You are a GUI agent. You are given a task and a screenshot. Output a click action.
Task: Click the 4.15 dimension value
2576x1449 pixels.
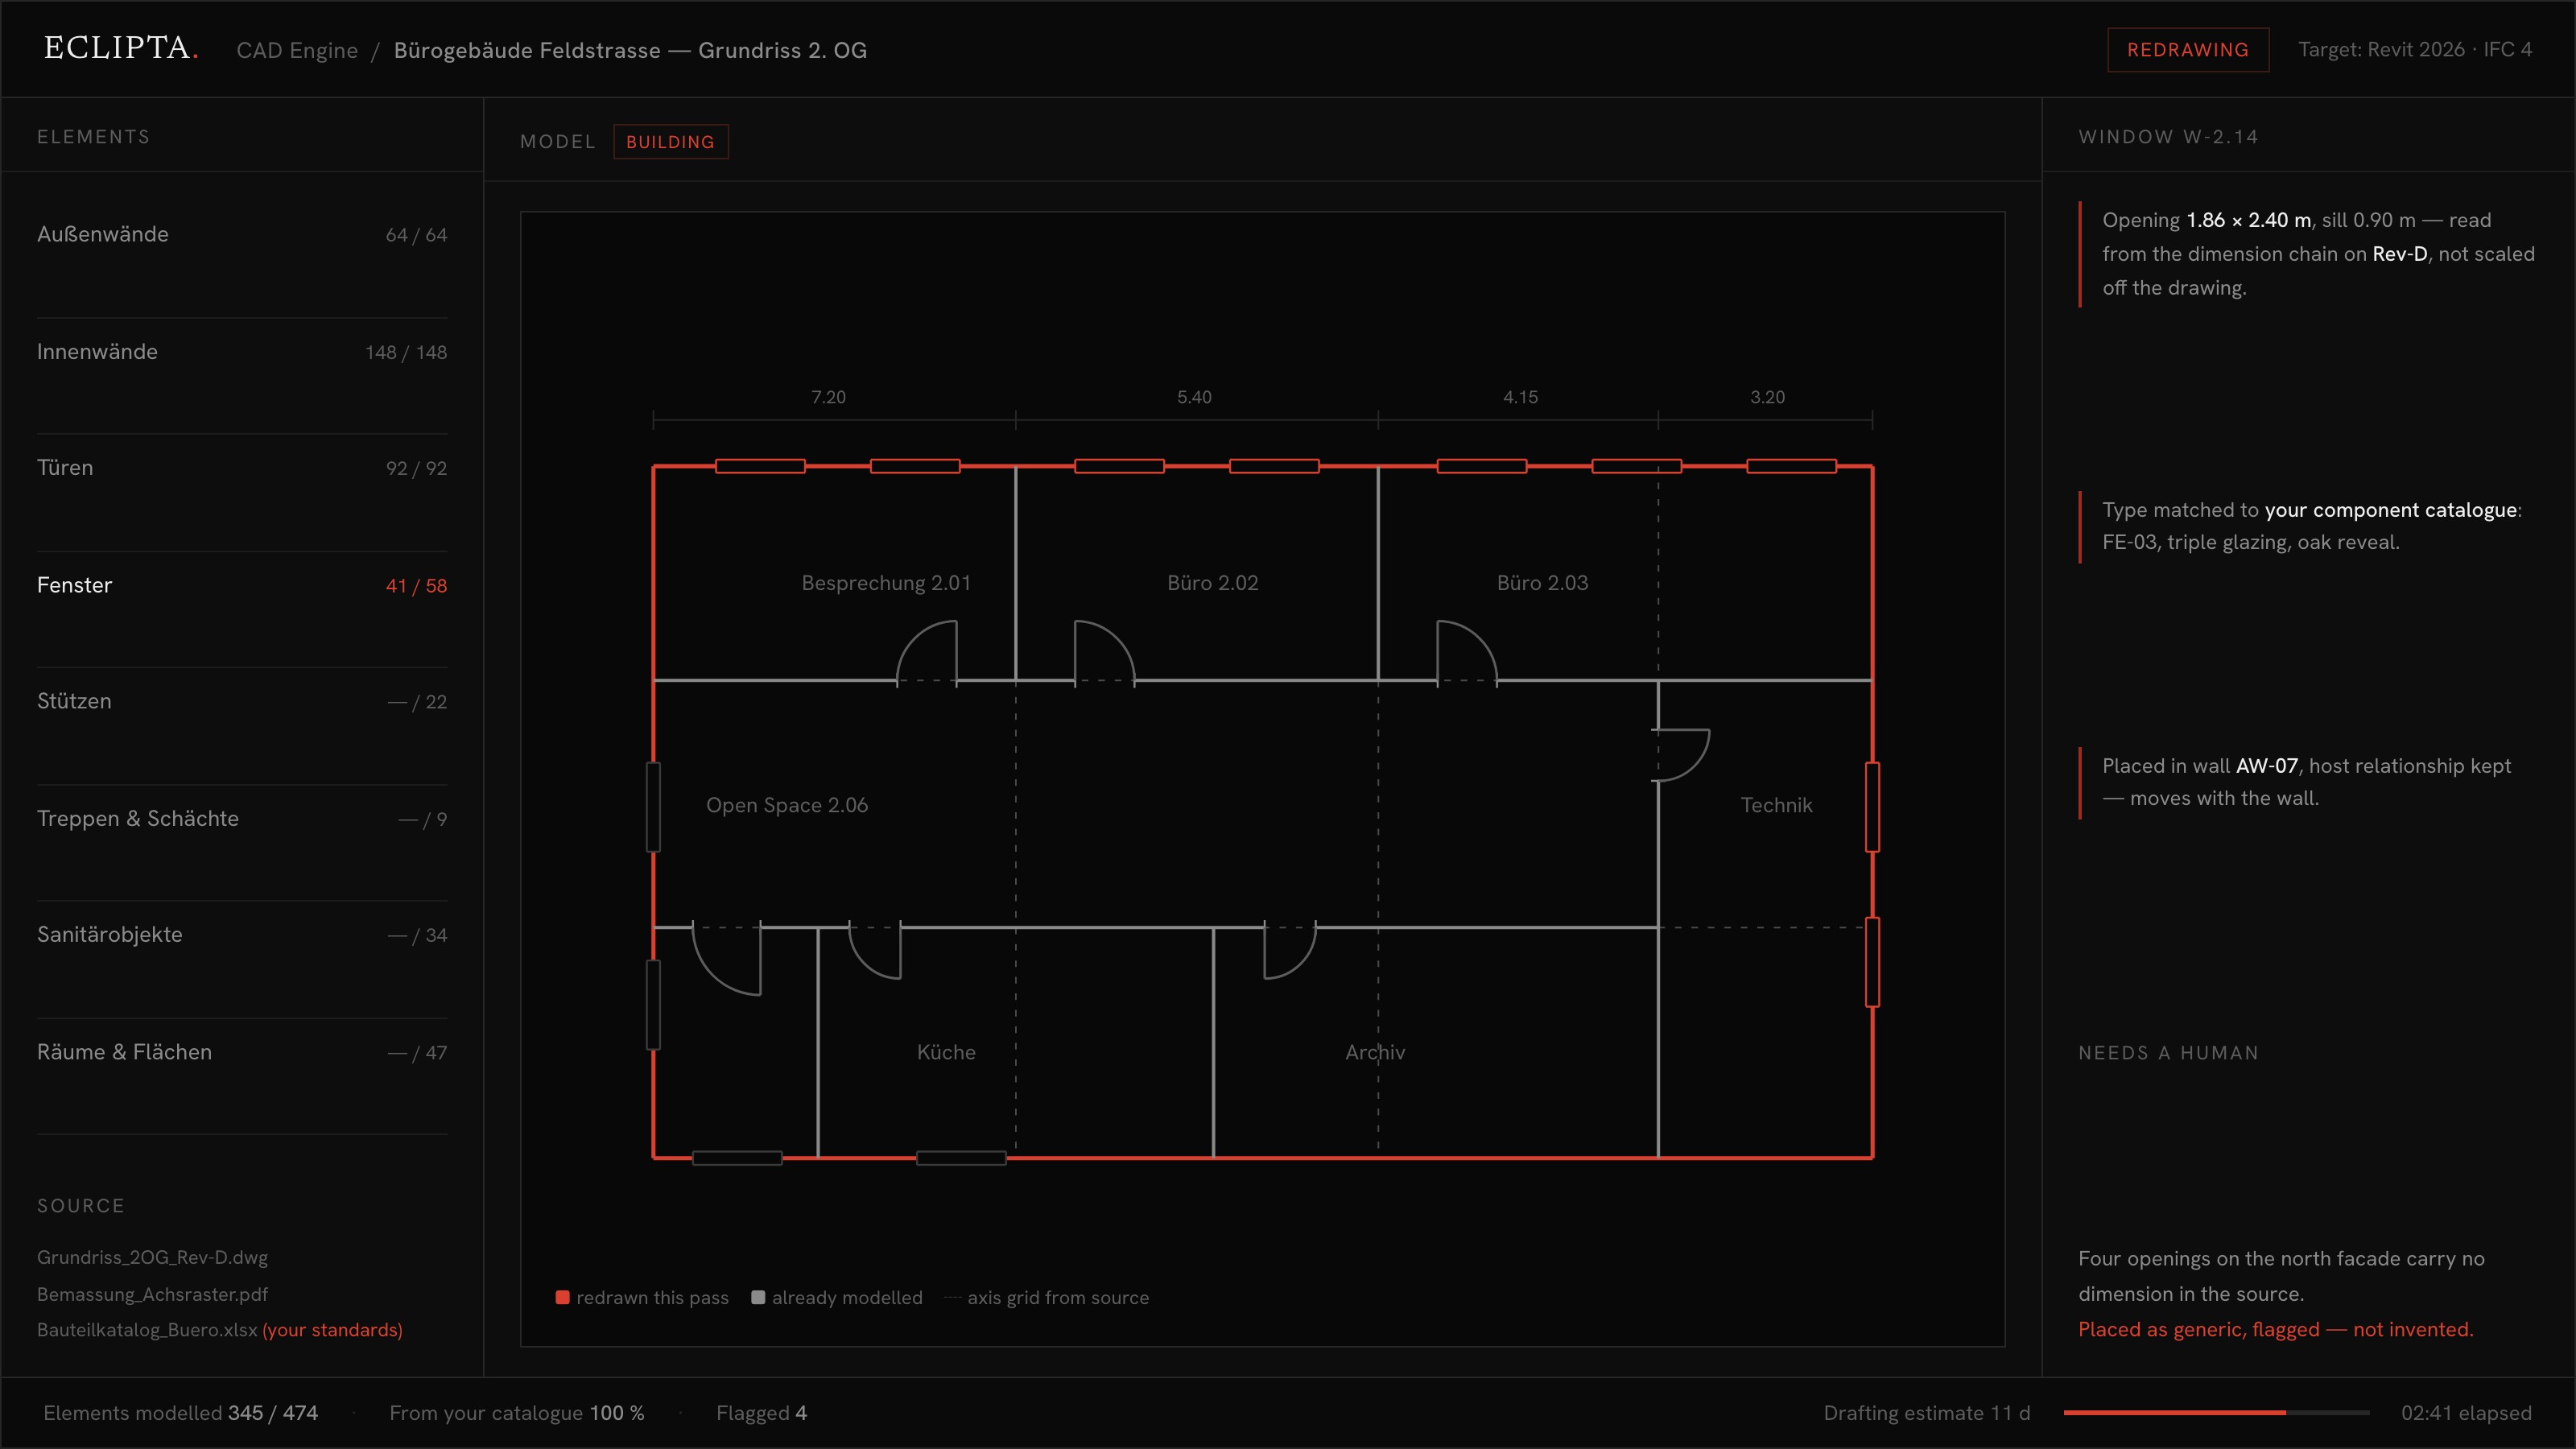[1520, 397]
